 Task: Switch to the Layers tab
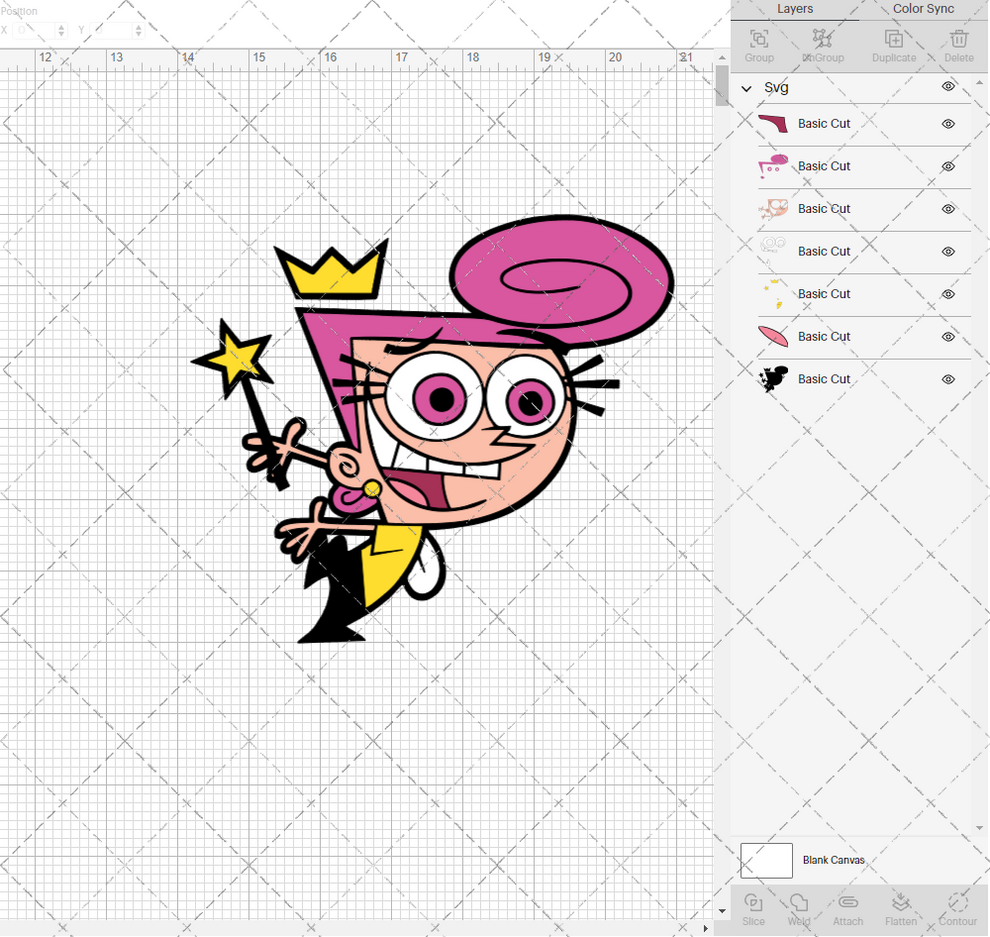pyautogui.click(x=795, y=9)
